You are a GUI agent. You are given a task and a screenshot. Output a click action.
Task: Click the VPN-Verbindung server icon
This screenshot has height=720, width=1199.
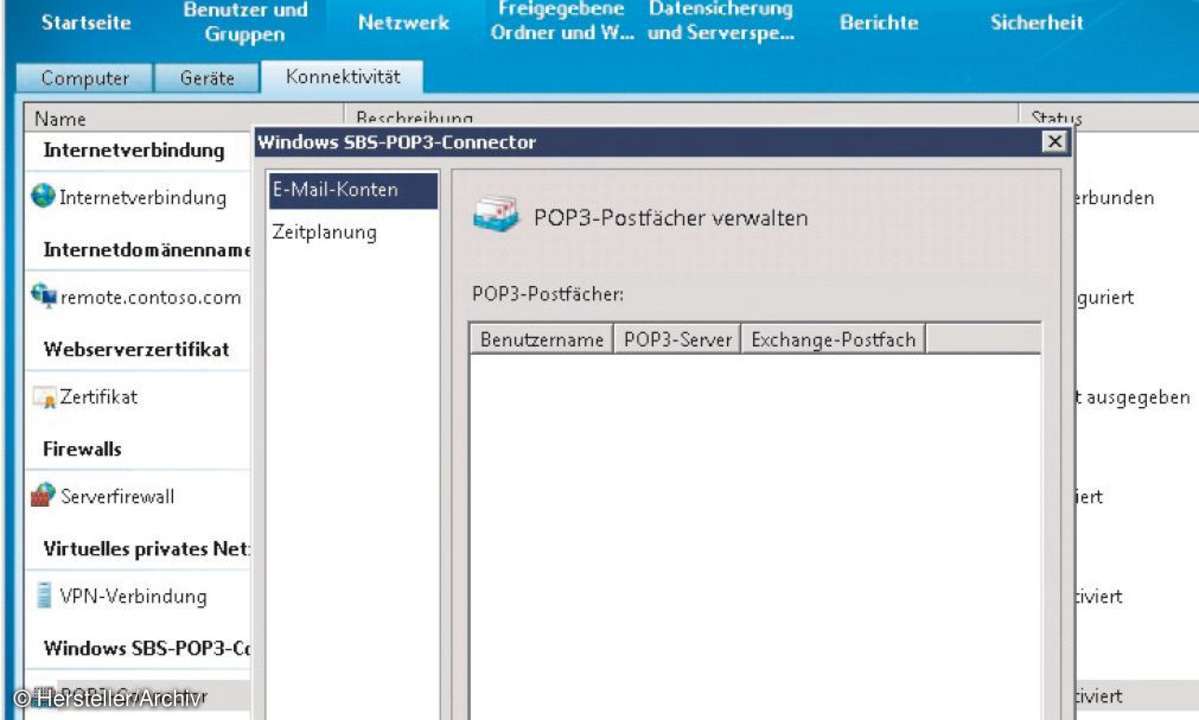tap(44, 595)
